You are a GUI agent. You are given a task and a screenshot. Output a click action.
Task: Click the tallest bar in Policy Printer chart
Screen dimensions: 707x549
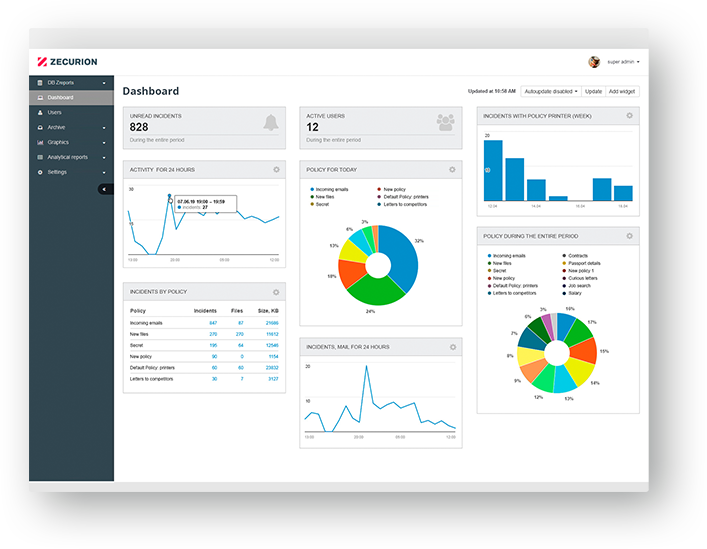(x=493, y=170)
